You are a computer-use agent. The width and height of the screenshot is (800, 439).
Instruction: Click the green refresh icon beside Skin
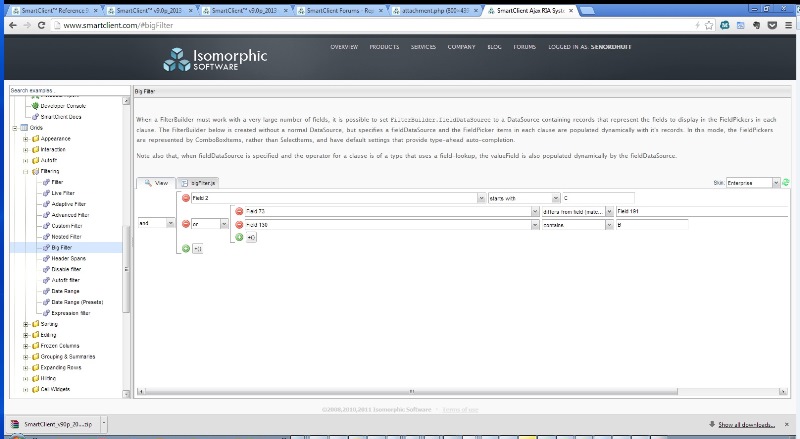click(x=785, y=183)
